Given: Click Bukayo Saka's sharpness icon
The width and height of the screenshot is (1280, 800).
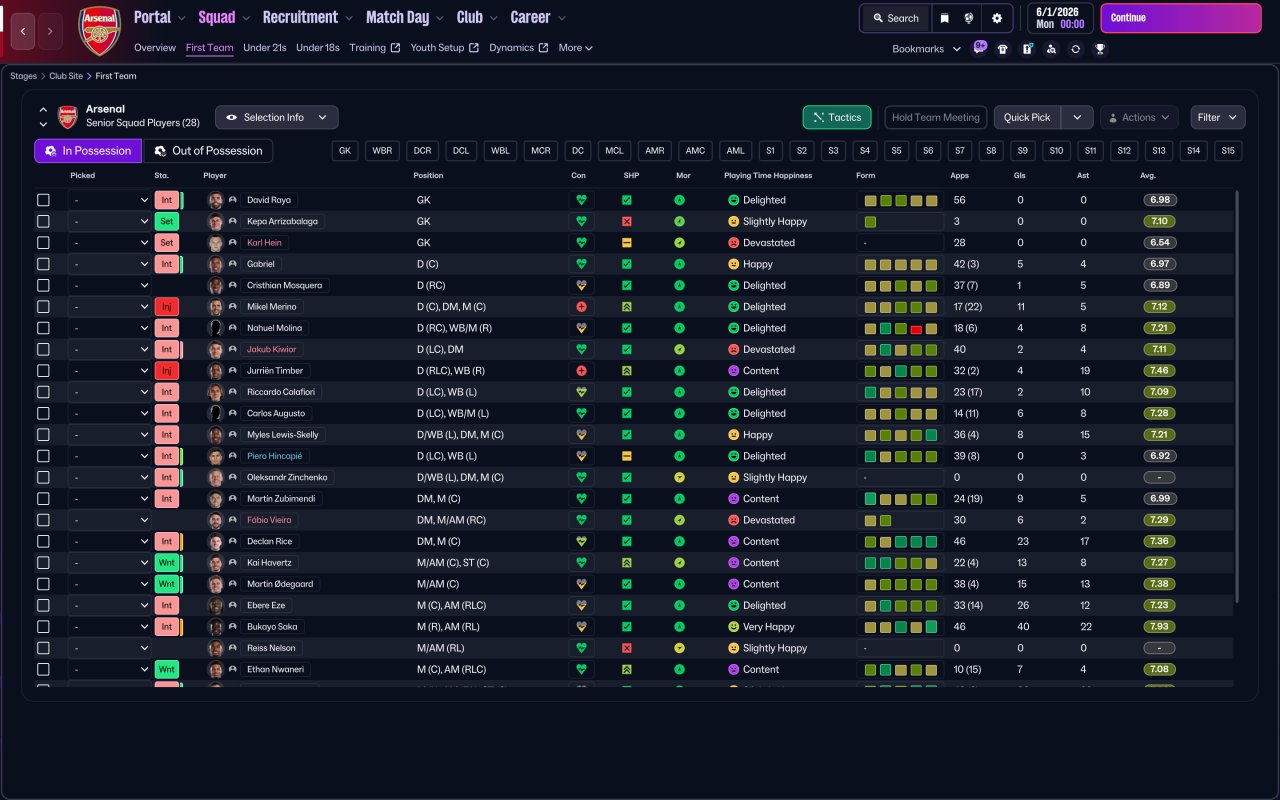Looking at the screenshot, I should coord(627,627).
